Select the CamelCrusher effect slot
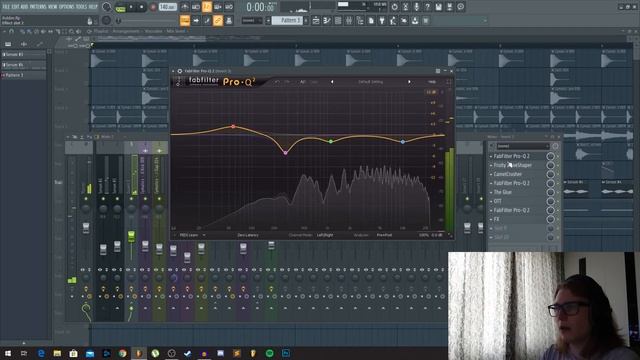This screenshot has width=640, height=360. coord(507,174)
